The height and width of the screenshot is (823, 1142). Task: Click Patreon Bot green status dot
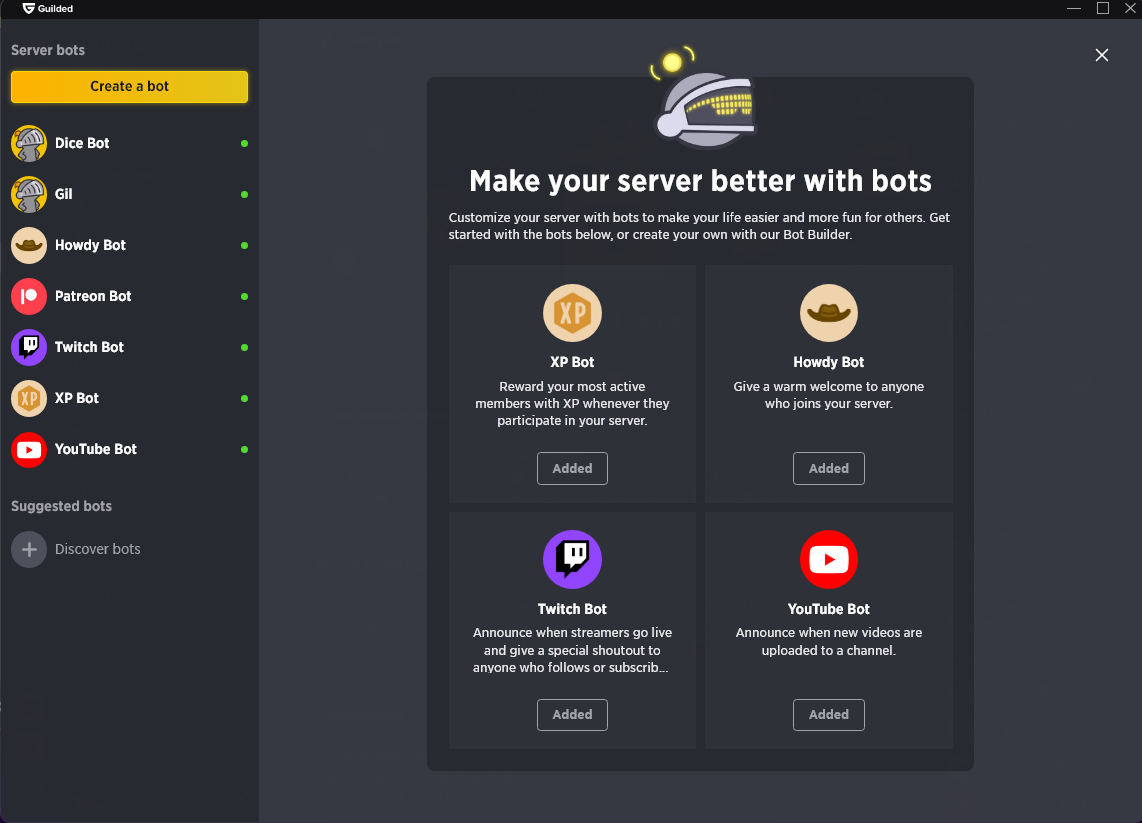[x=245, y=296]
